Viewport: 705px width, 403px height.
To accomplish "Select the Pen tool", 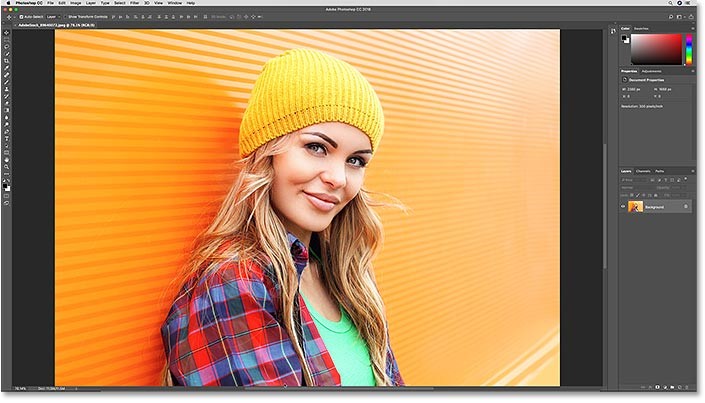I will pyautogui.click(x=6, y=131).
